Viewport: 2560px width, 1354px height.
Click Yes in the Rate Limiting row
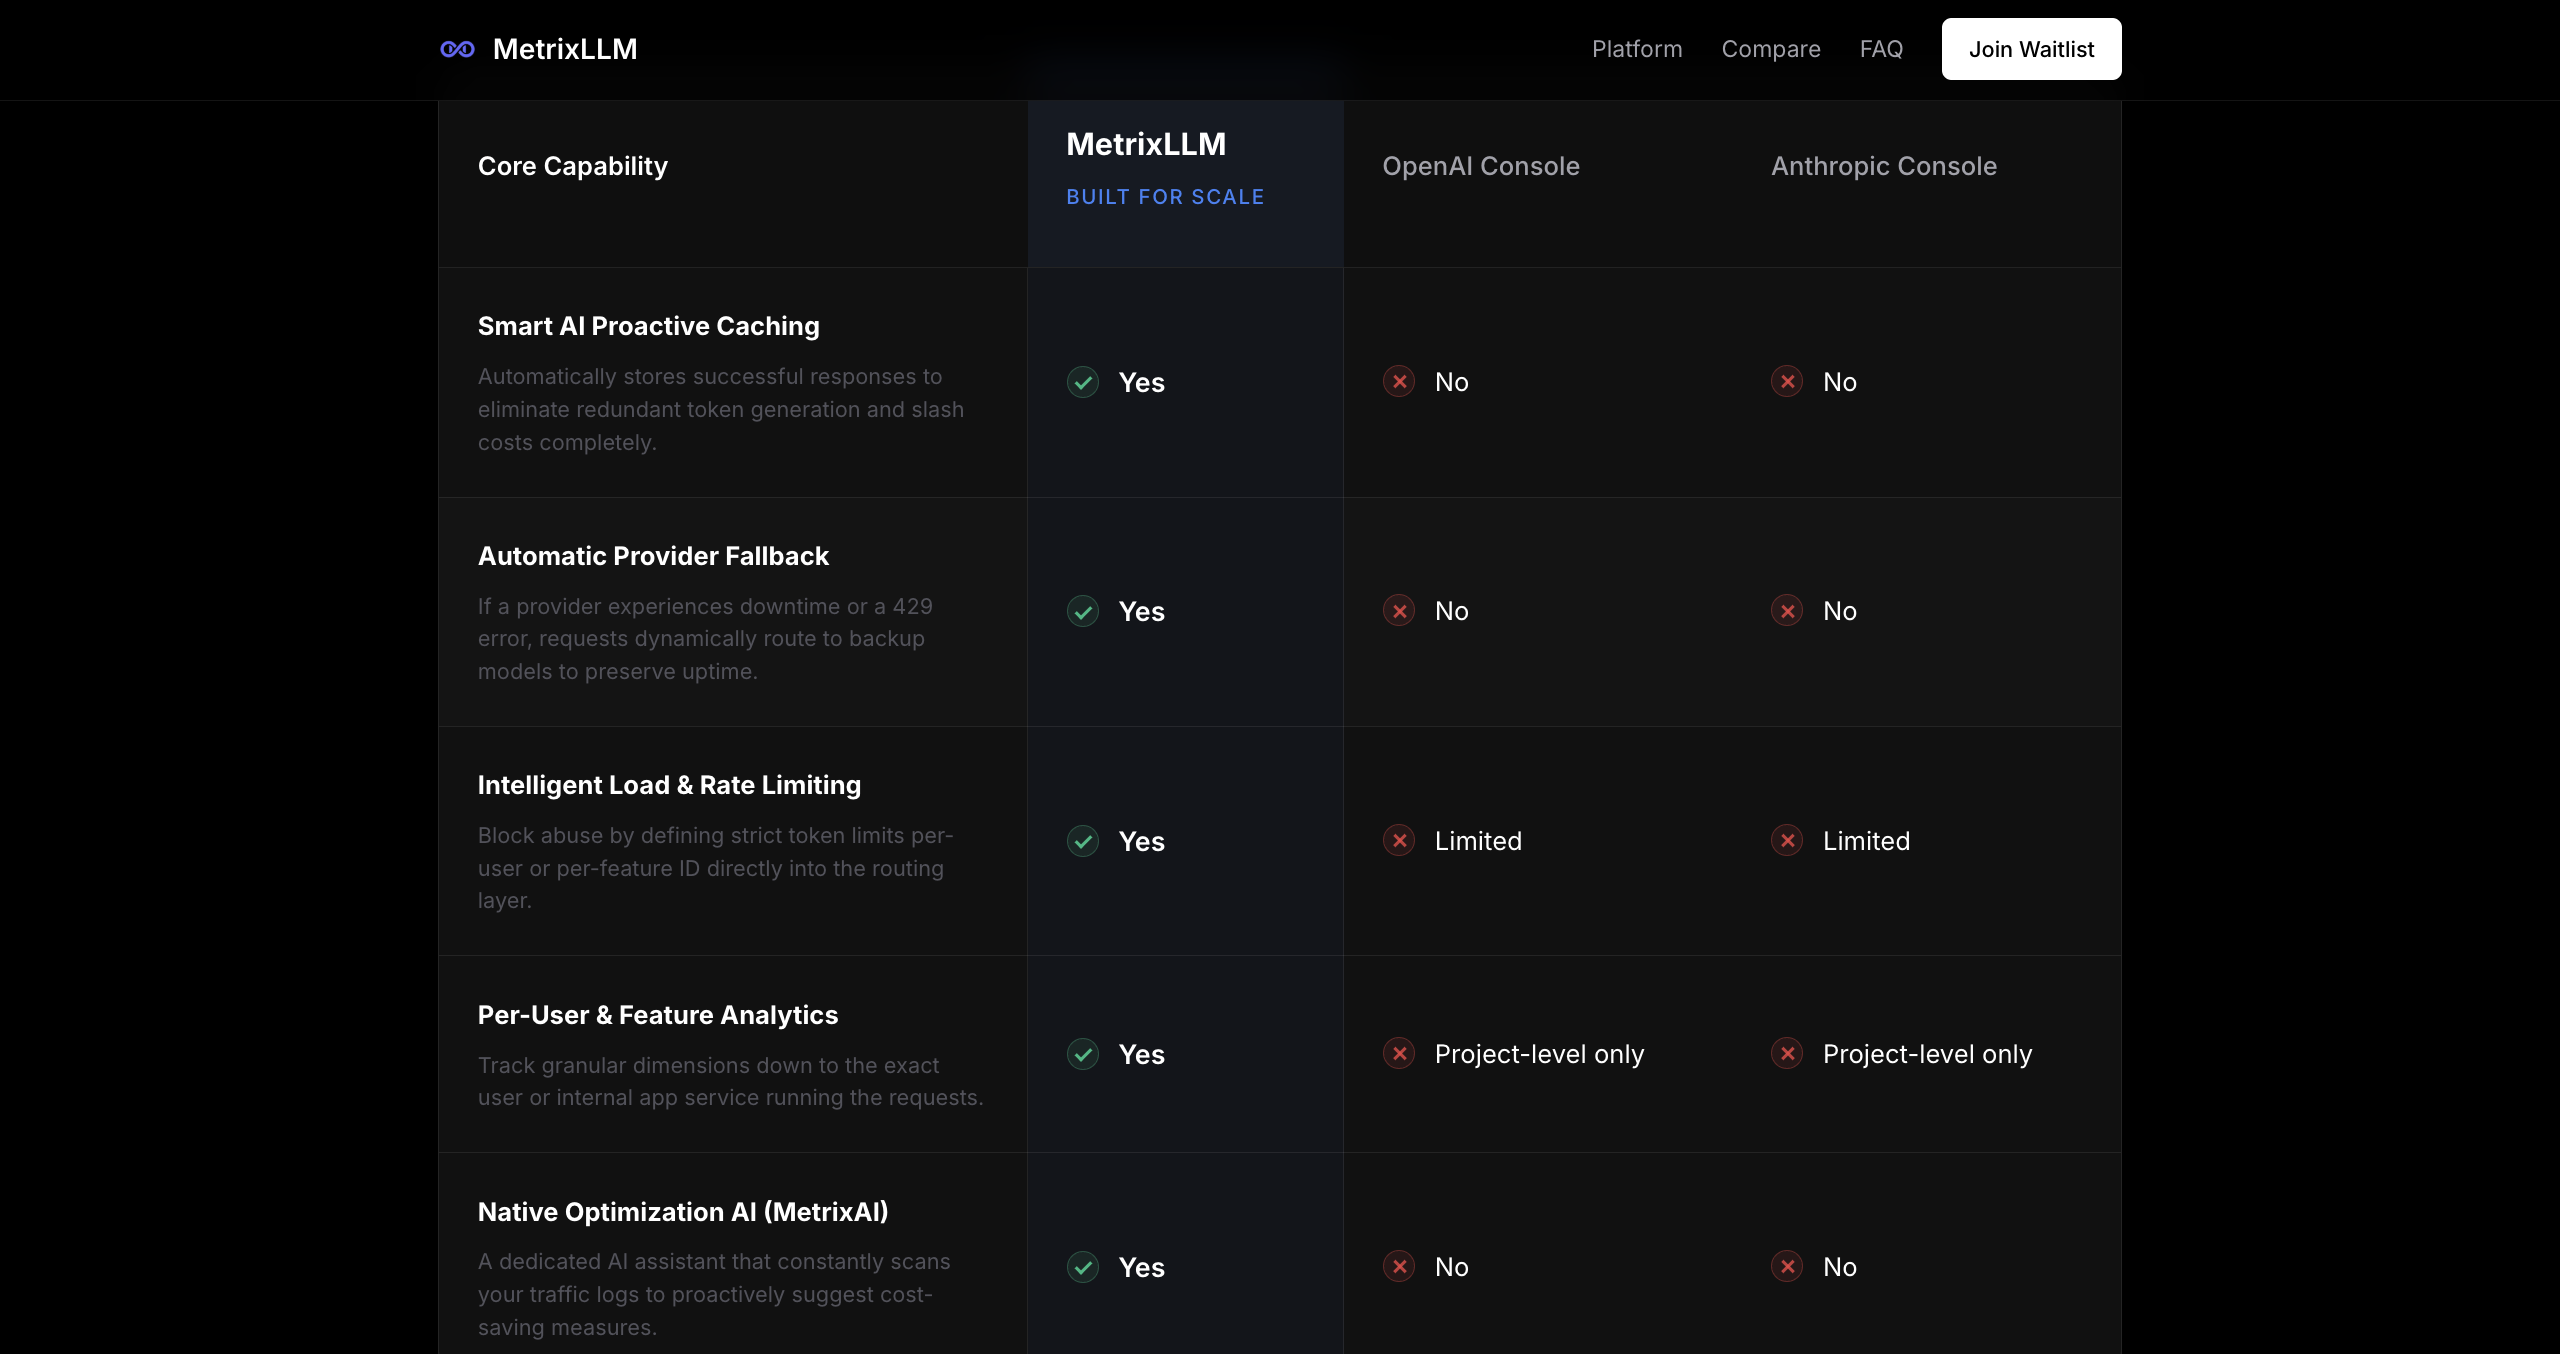tap(1141, 841)
